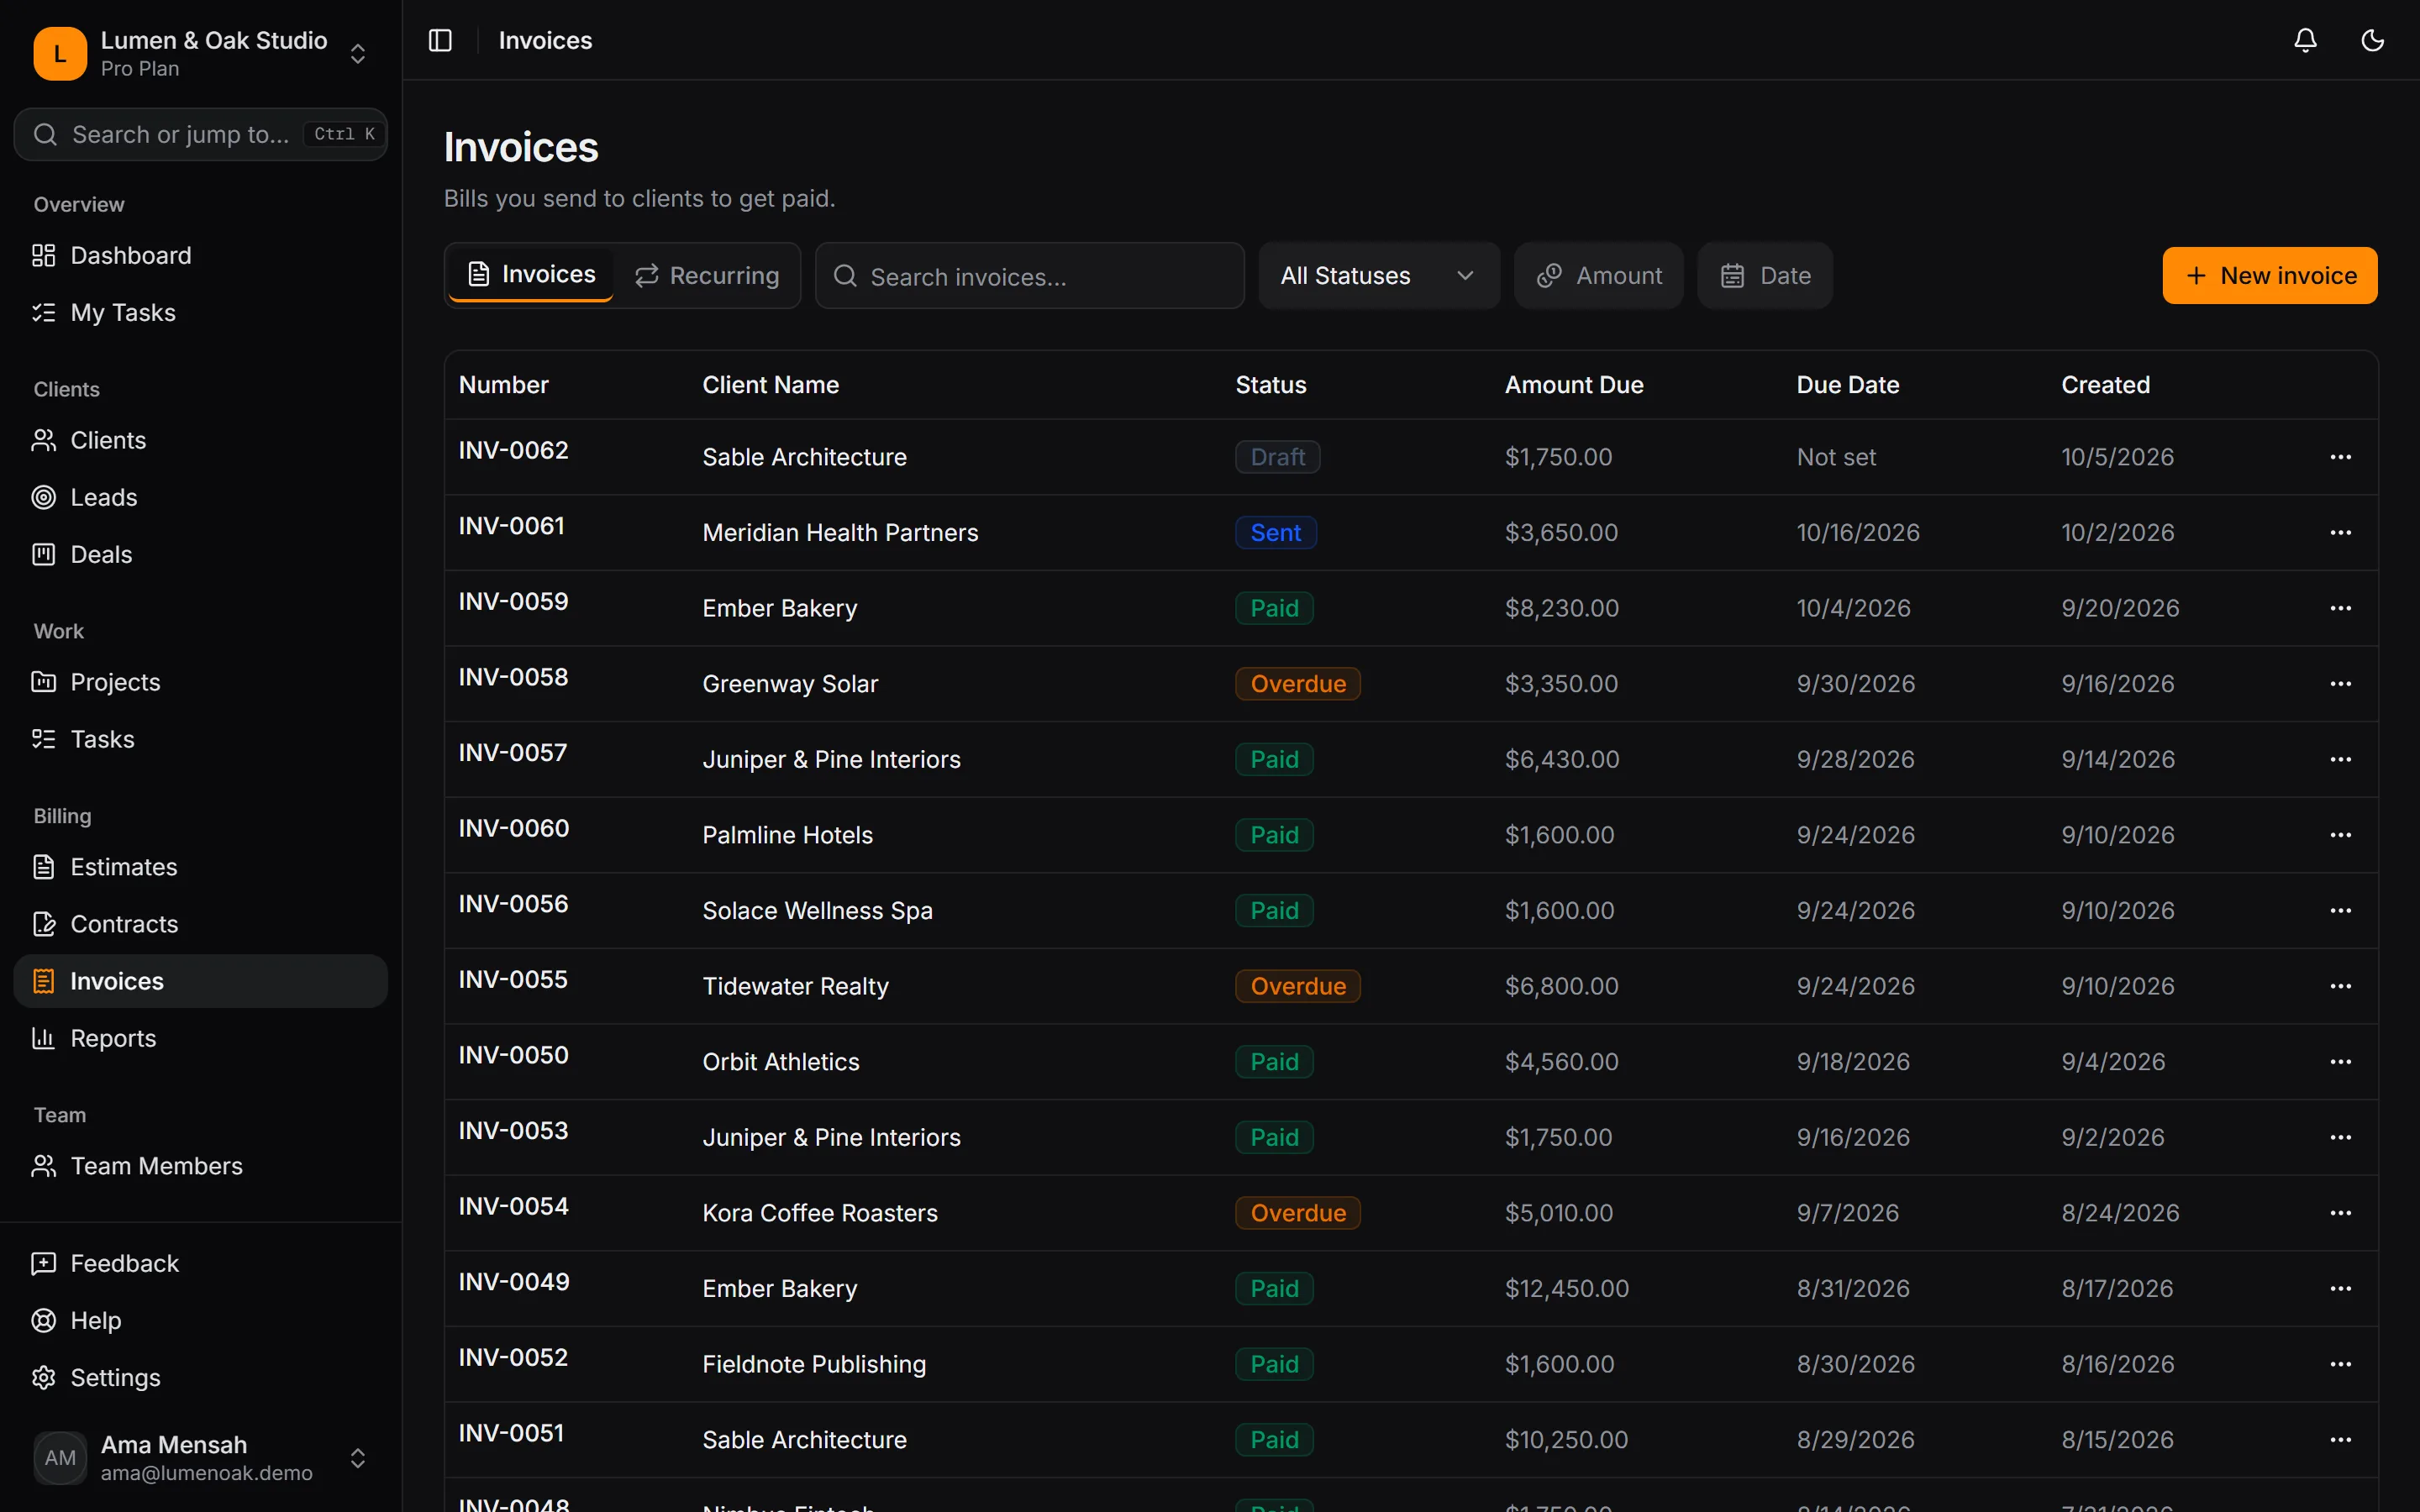Sort by the Number column header
The width and height of the screenshot is (2420, 1512).
[x=503, y=385]
